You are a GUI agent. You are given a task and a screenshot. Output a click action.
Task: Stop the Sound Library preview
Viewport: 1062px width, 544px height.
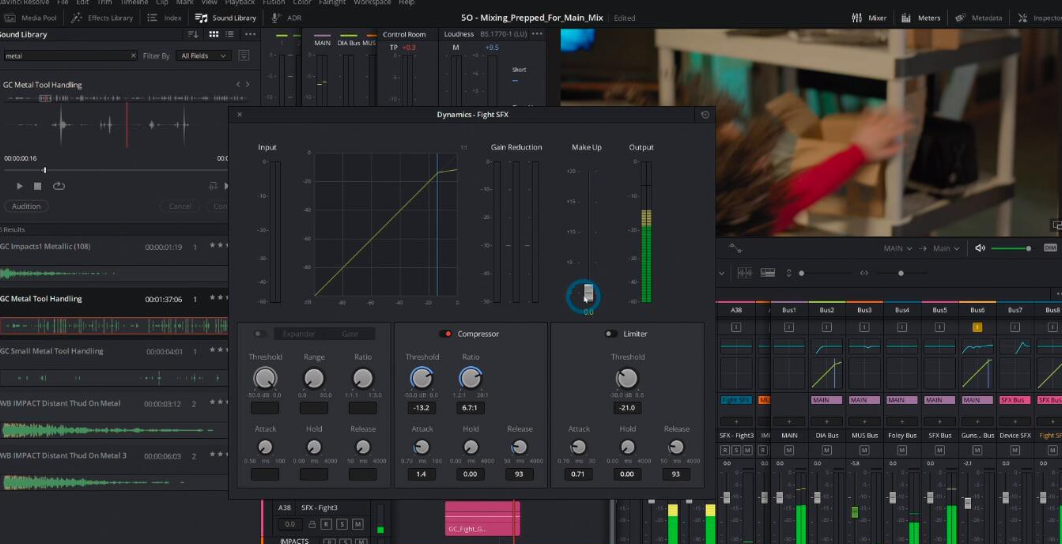tap(38, 186)
